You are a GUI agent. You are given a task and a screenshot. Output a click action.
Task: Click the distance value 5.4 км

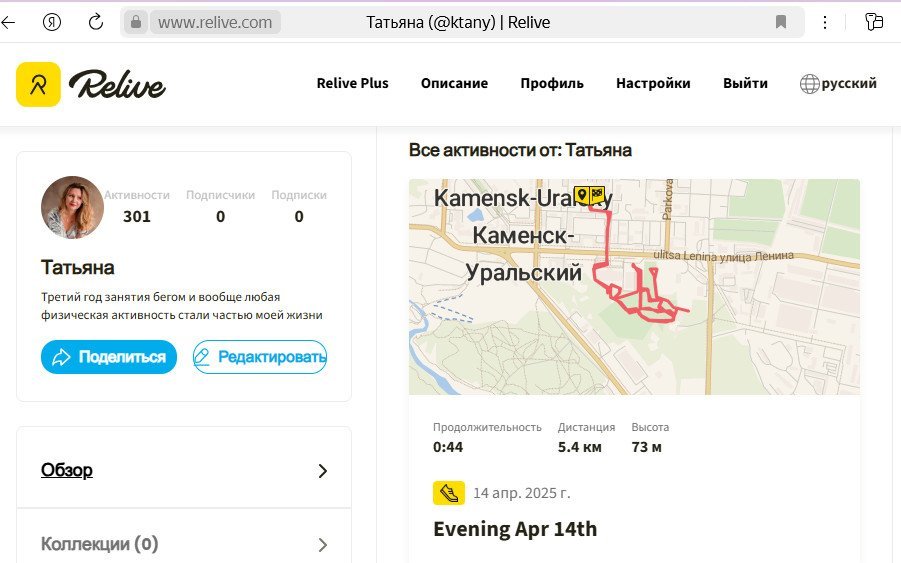[x=579, y=447]
